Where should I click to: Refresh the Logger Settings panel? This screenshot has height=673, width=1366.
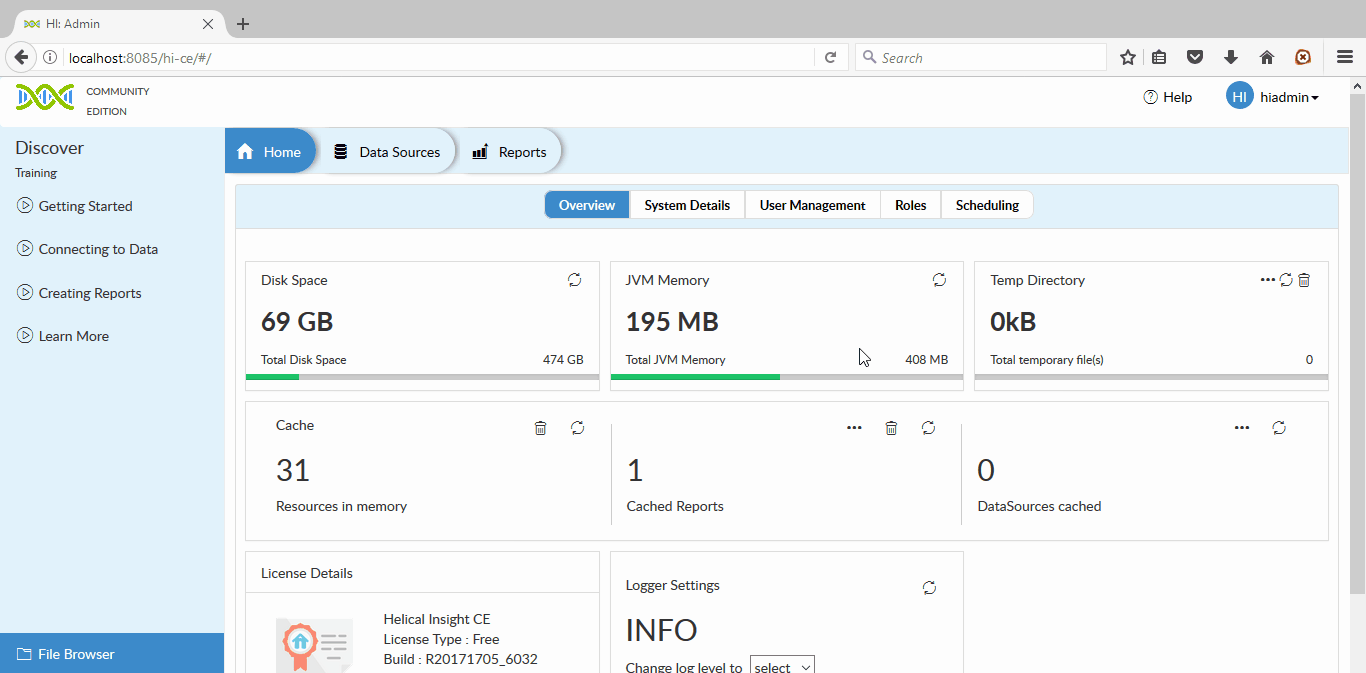[x=929, y=588]
